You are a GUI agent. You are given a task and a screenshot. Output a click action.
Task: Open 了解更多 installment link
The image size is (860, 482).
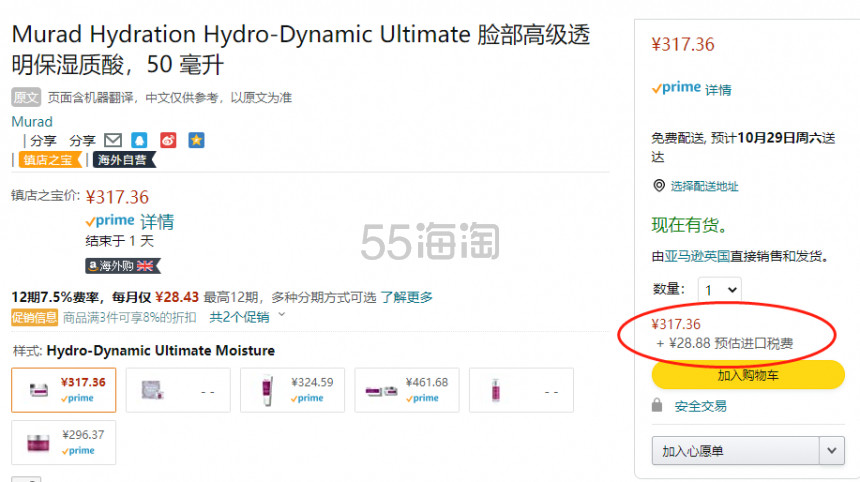(x=406, y=297)
